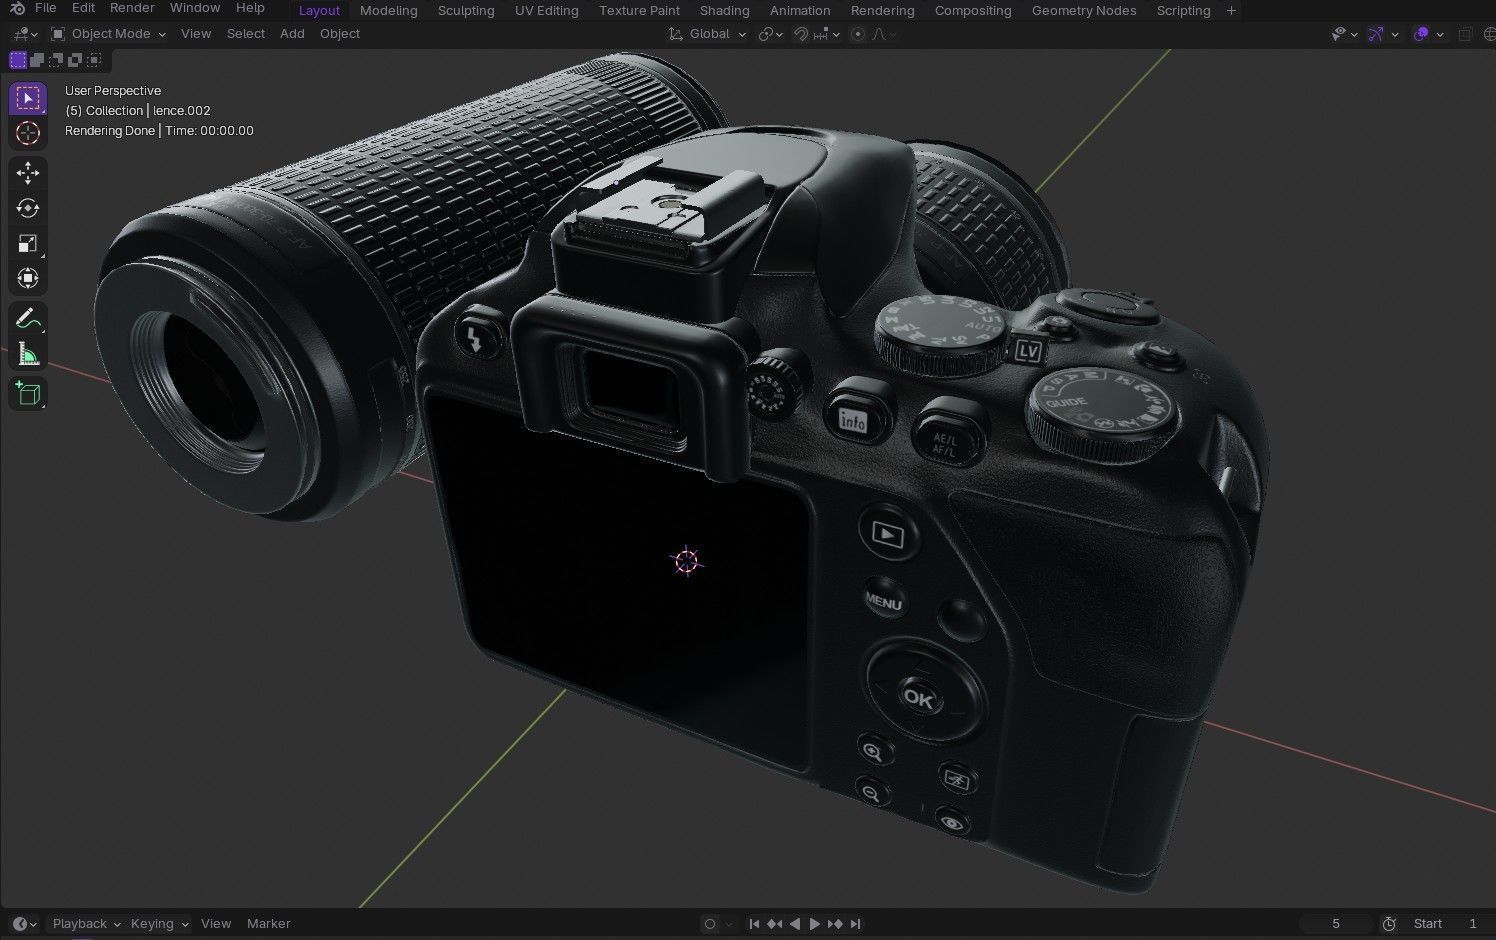Jump to next keyframe
Image resolution: width=1496 pixels, height=940 pixels.
835,924
